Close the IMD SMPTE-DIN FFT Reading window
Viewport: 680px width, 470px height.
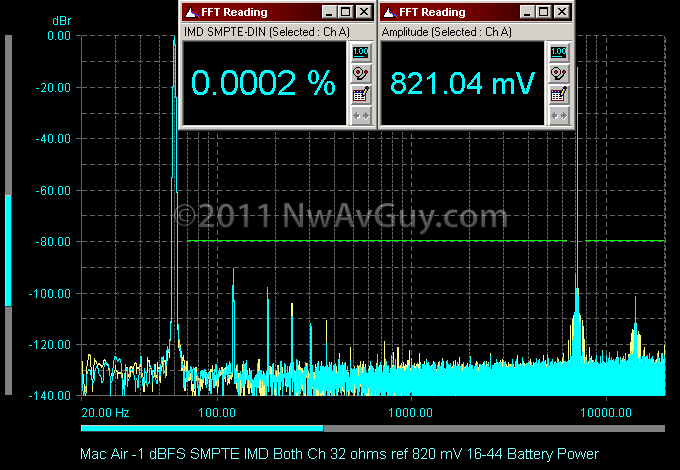[364, 12]
